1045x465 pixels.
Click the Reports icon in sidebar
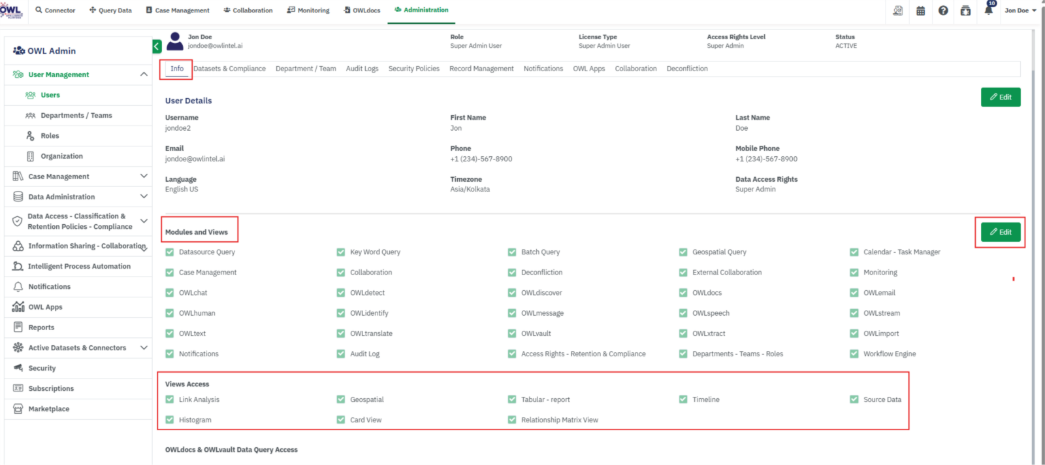(x=19, y=327)
